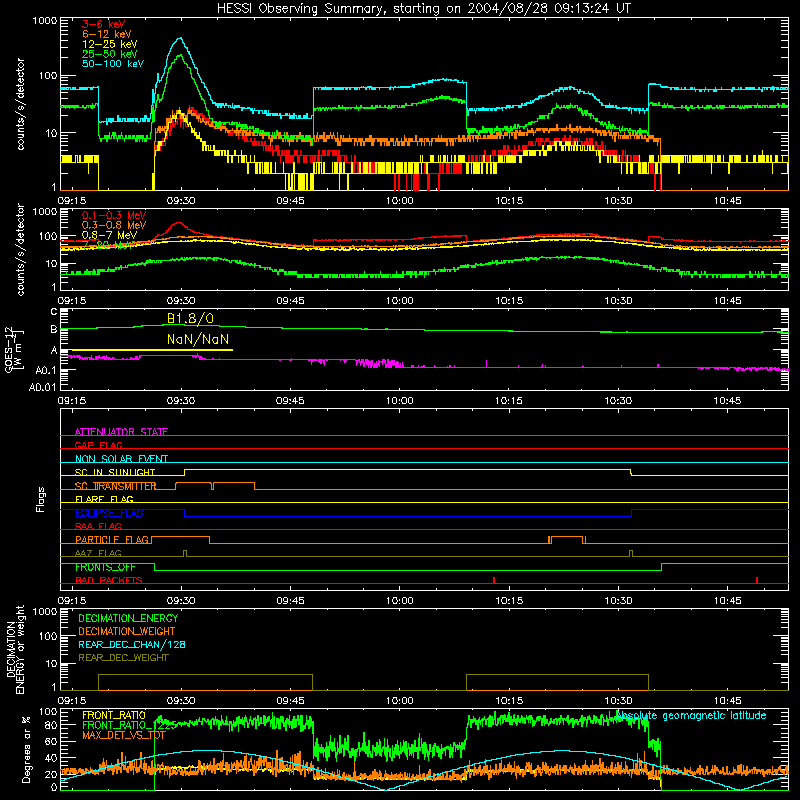Click the HESSI Observing Summary title

pos(423,9)
